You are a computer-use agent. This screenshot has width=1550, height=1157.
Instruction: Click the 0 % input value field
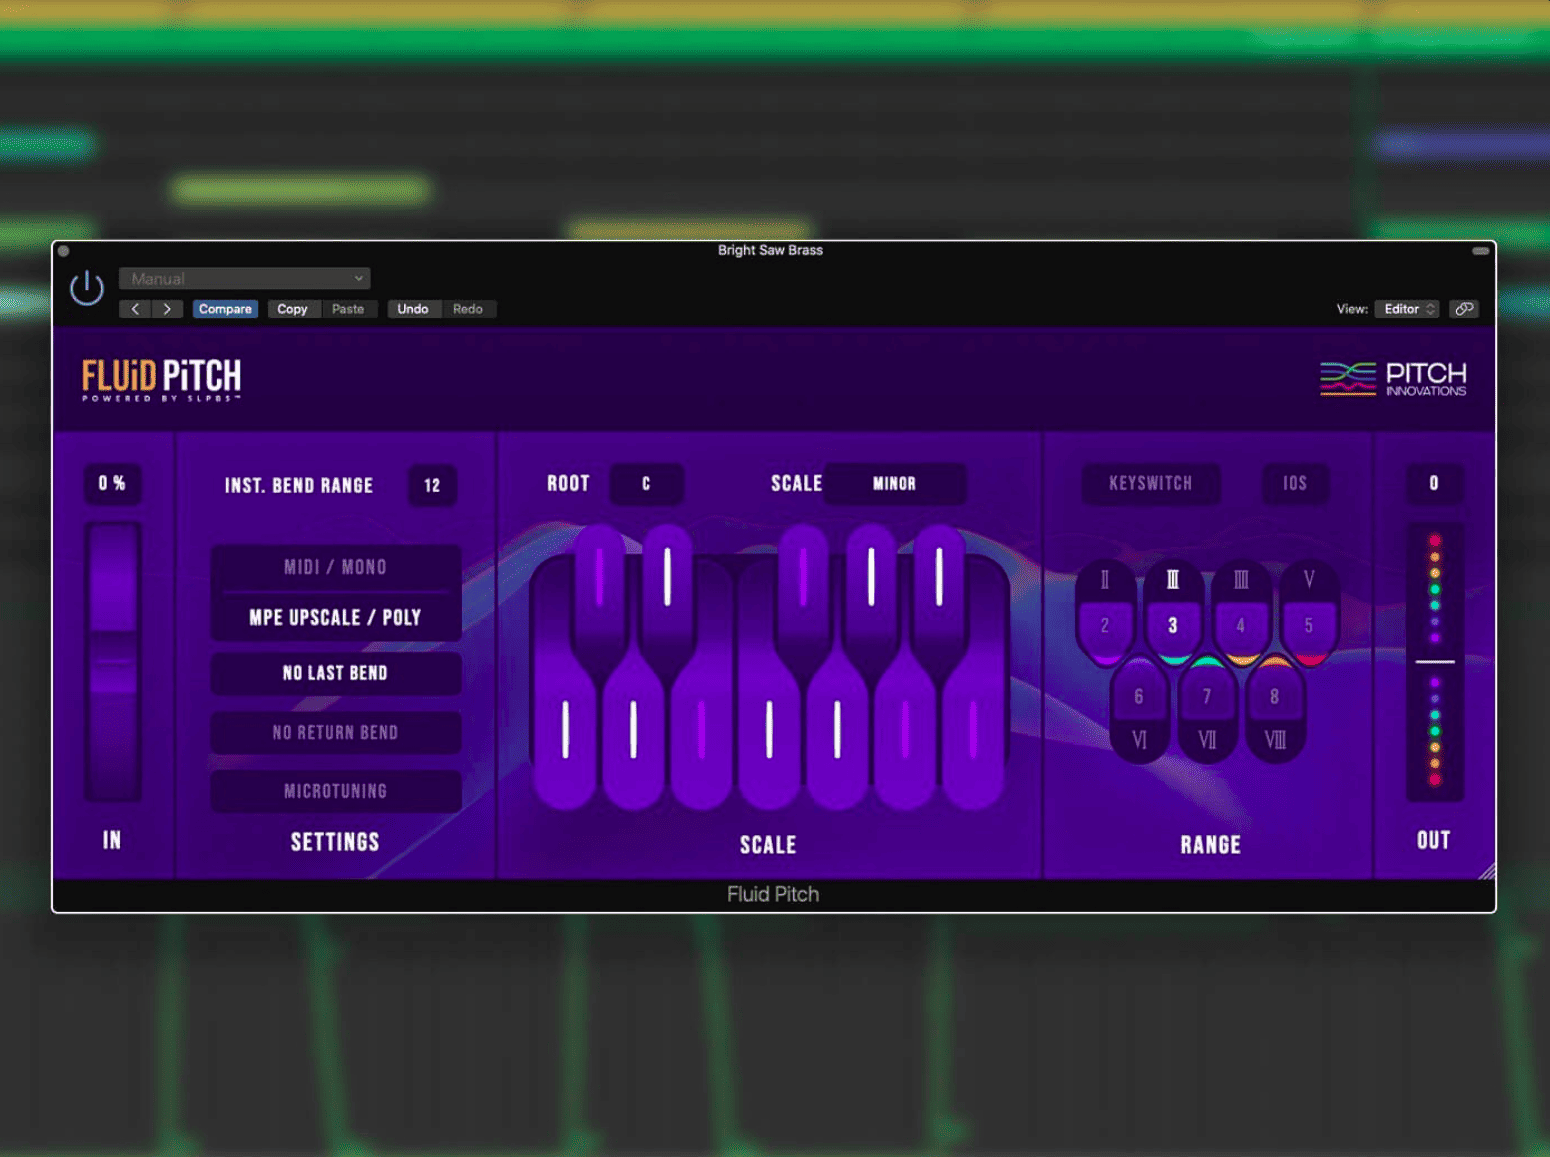(x=112, y=484)
